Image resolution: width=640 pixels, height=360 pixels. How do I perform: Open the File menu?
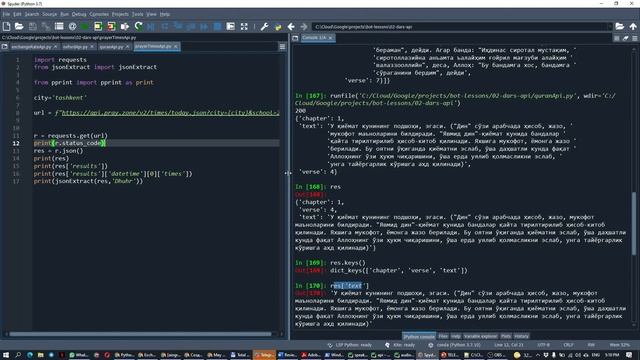point(6,14)
